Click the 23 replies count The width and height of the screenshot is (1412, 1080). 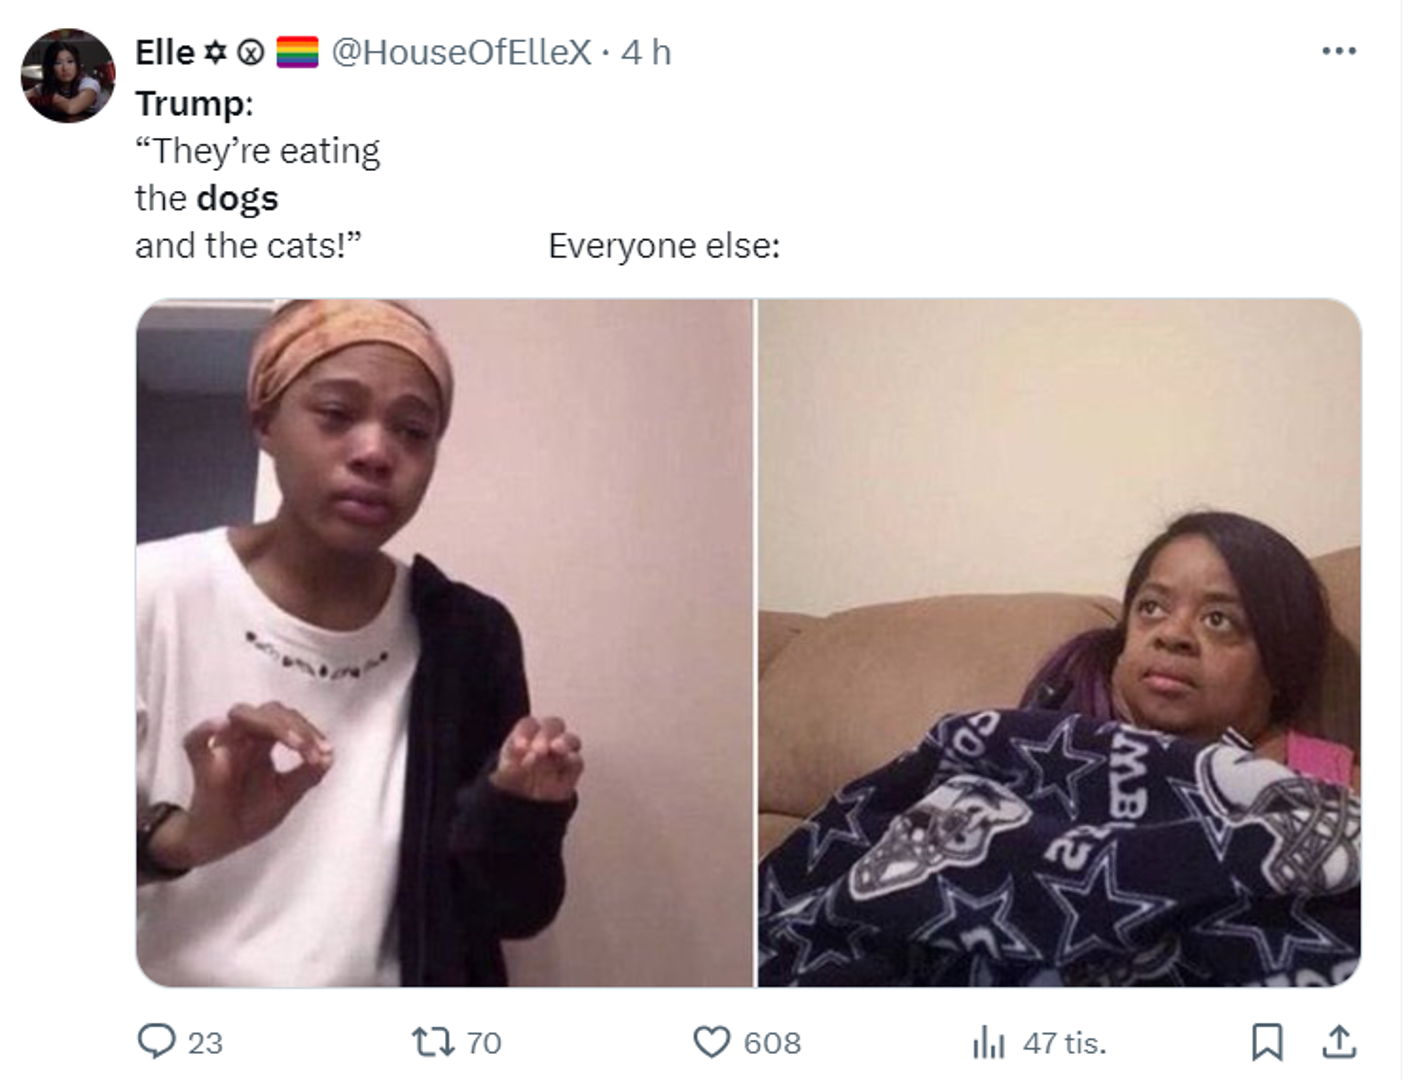point(205,1043)
